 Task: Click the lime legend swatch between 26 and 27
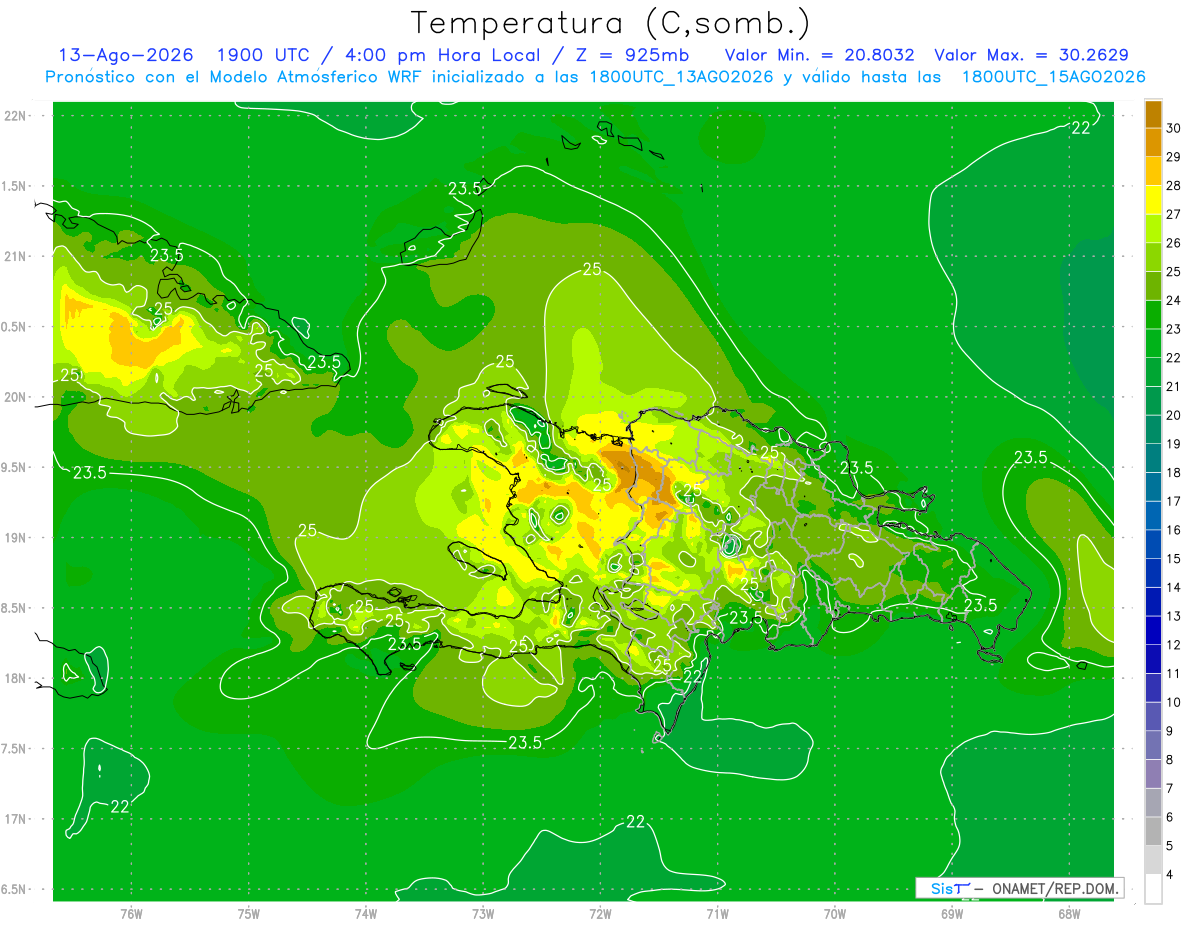coord(1153,229)
